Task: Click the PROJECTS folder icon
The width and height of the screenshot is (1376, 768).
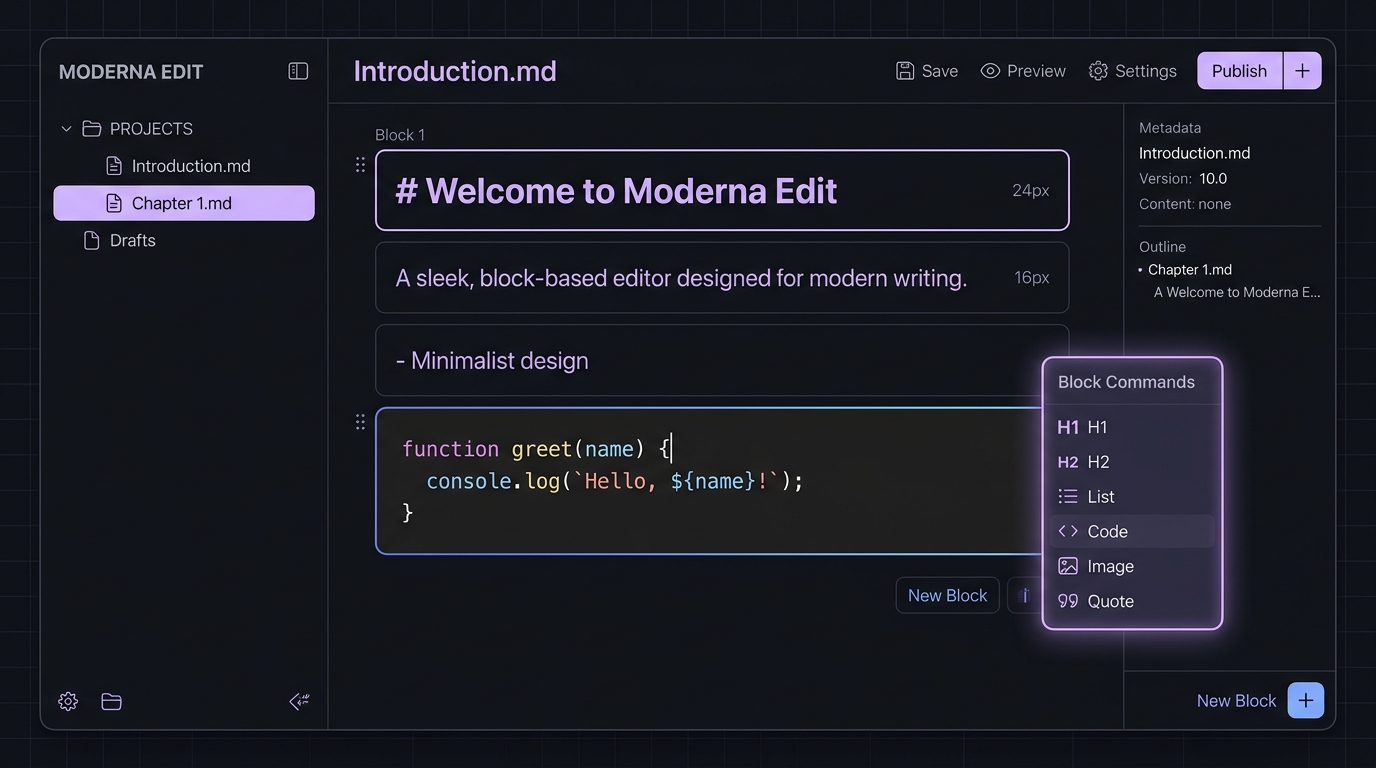Action: [92, 129]
